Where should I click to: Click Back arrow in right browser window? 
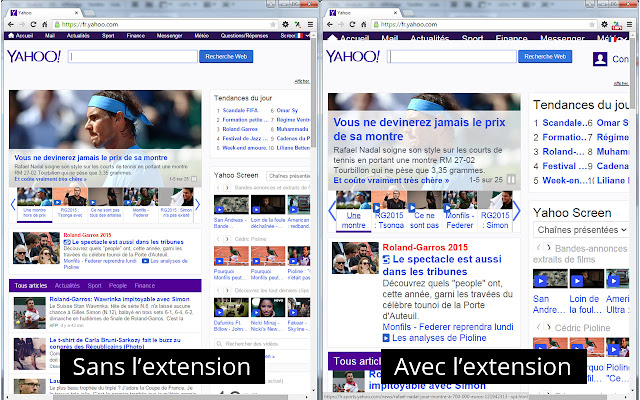330,24
